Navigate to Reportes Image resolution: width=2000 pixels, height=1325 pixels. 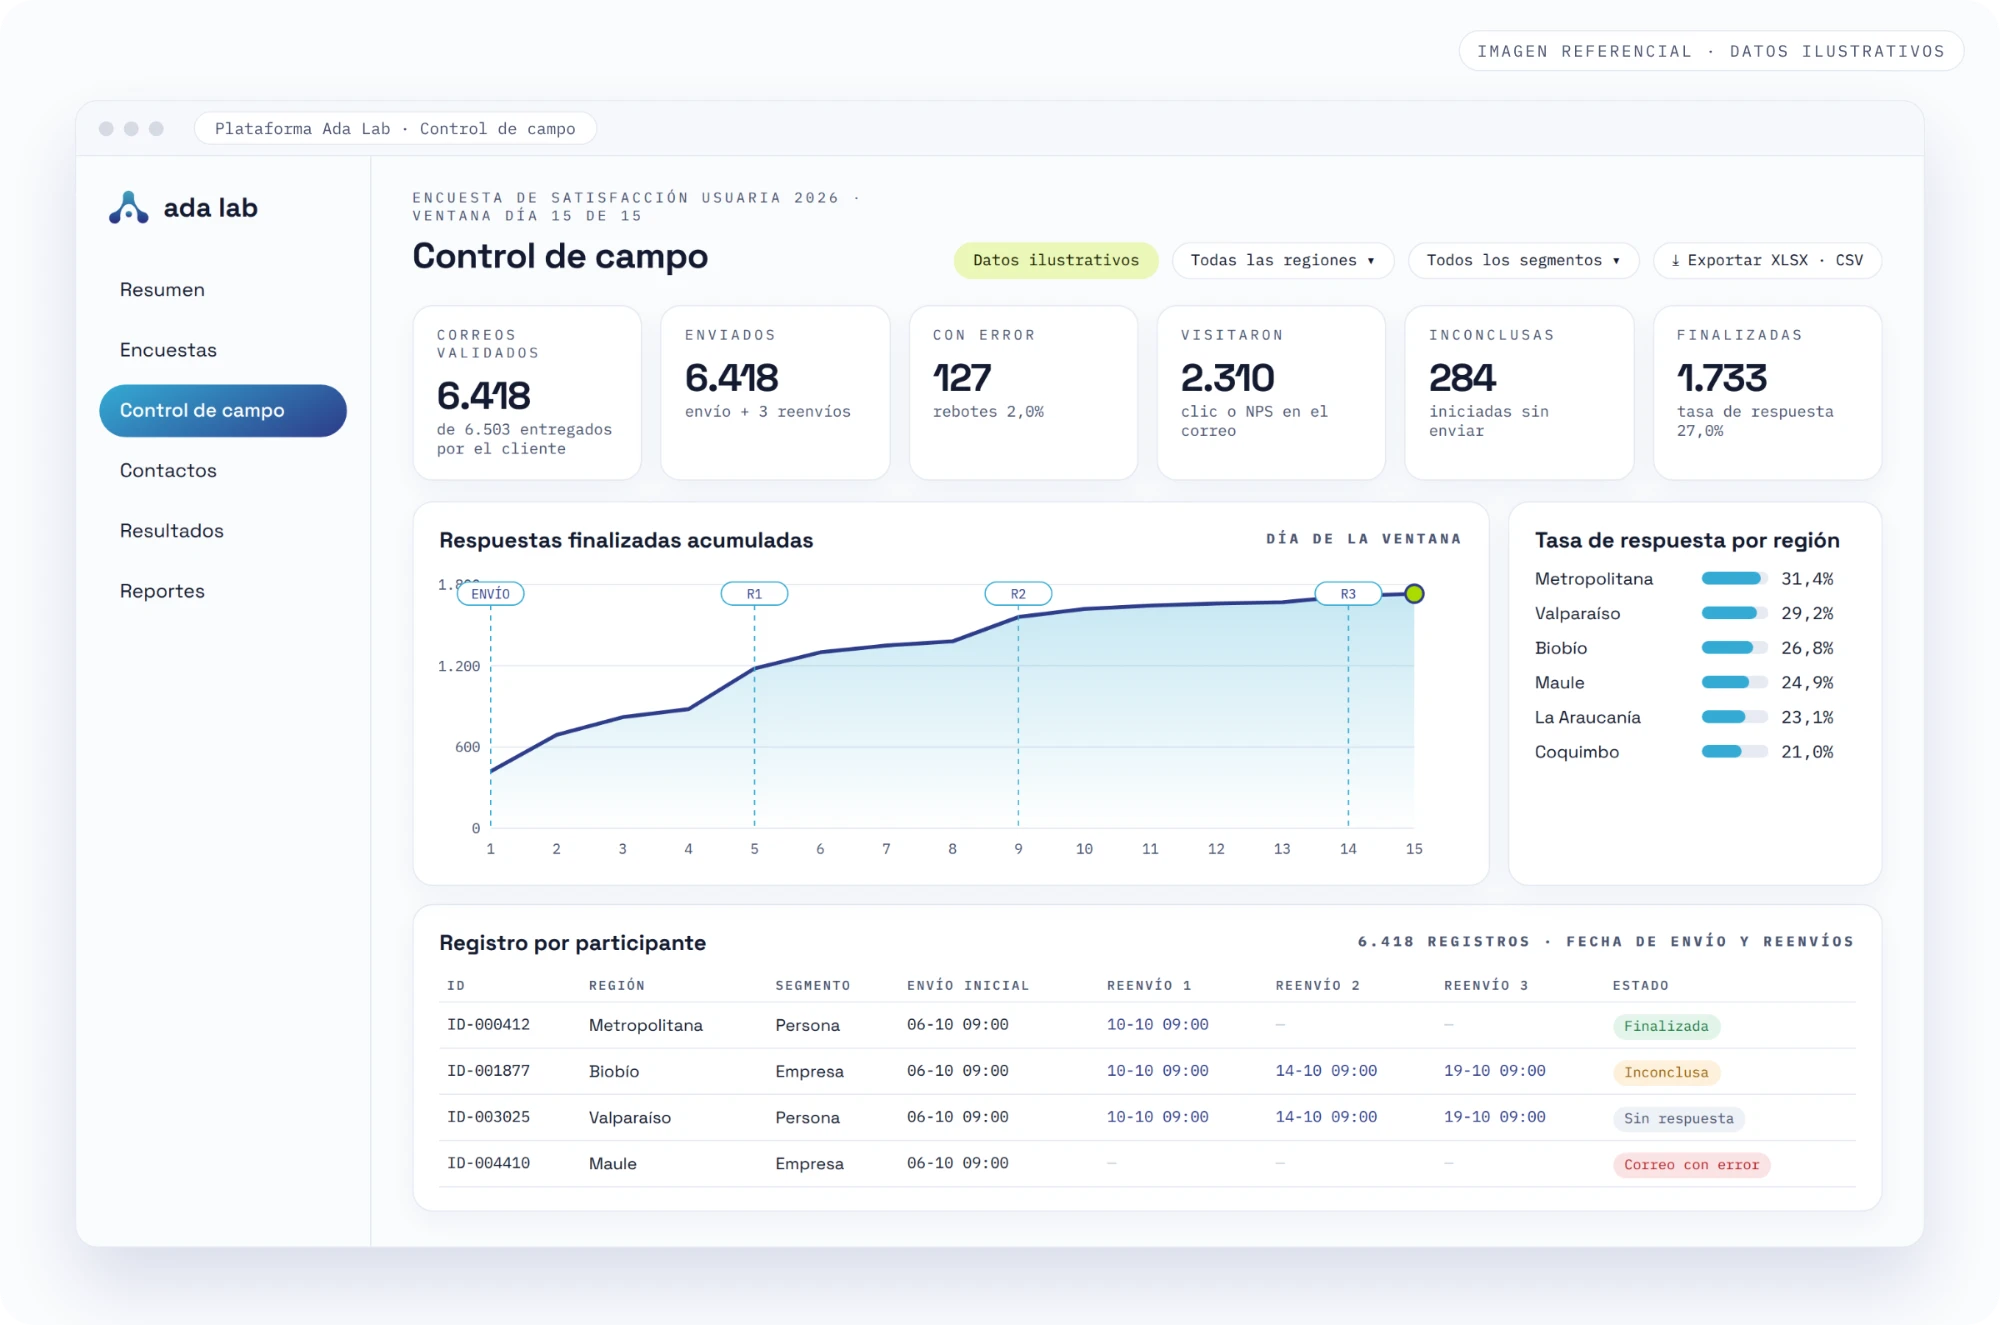[x=162, y=591]
